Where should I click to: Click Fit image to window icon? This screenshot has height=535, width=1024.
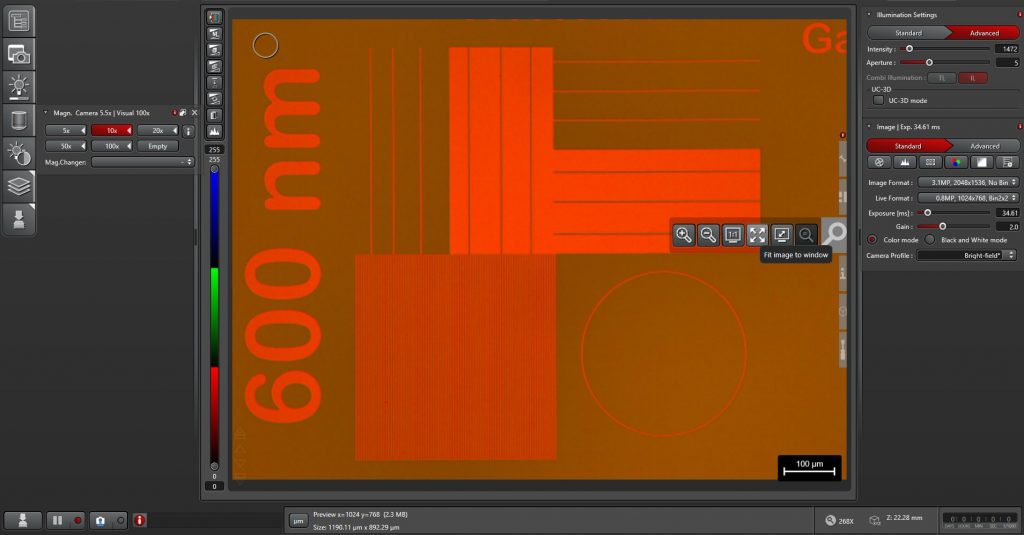click(x=757, y=234)
